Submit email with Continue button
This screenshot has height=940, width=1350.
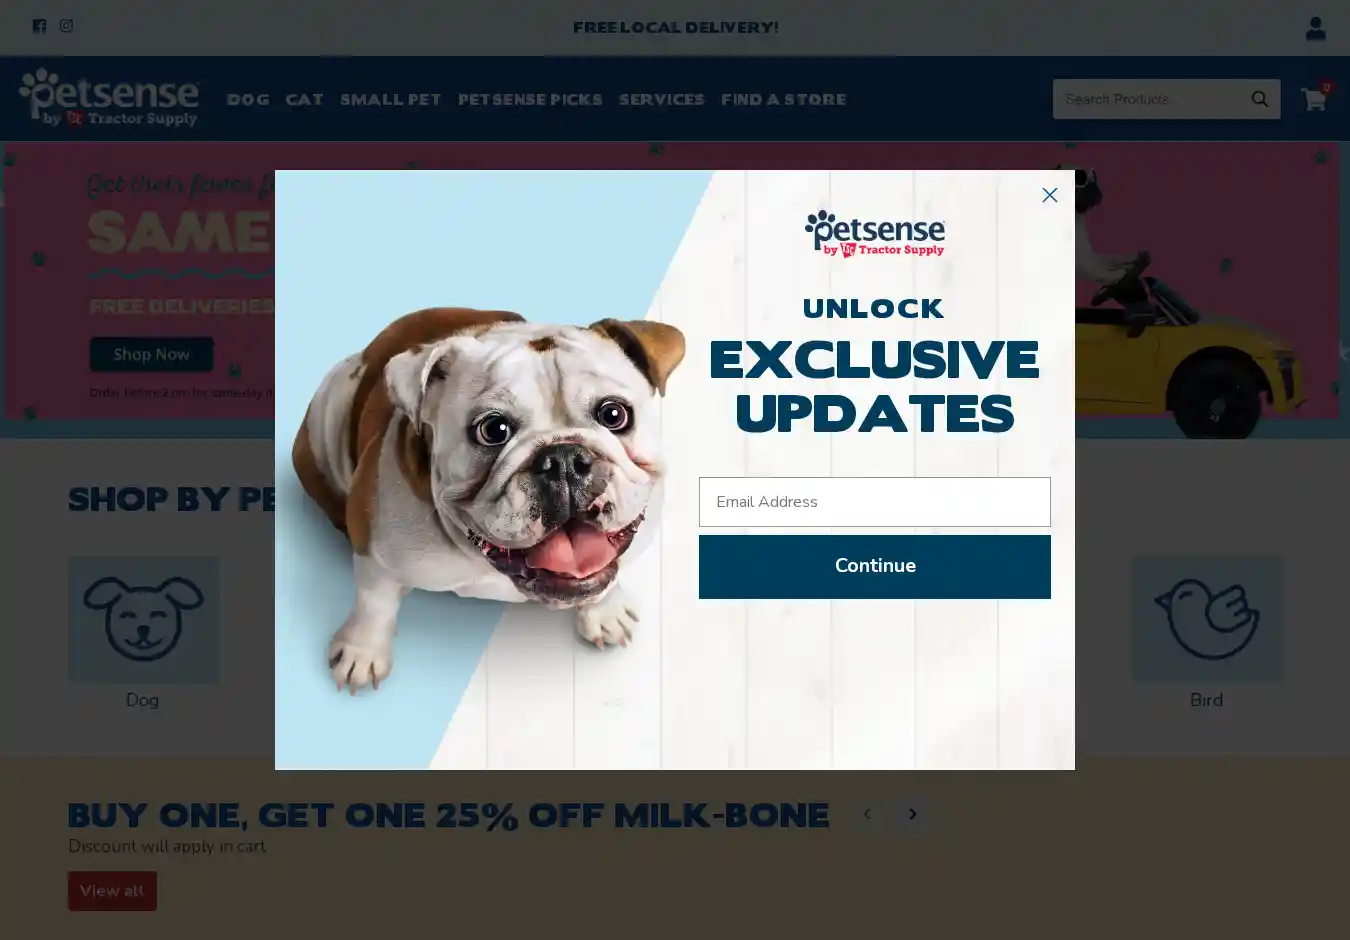(x=875, y=567)
